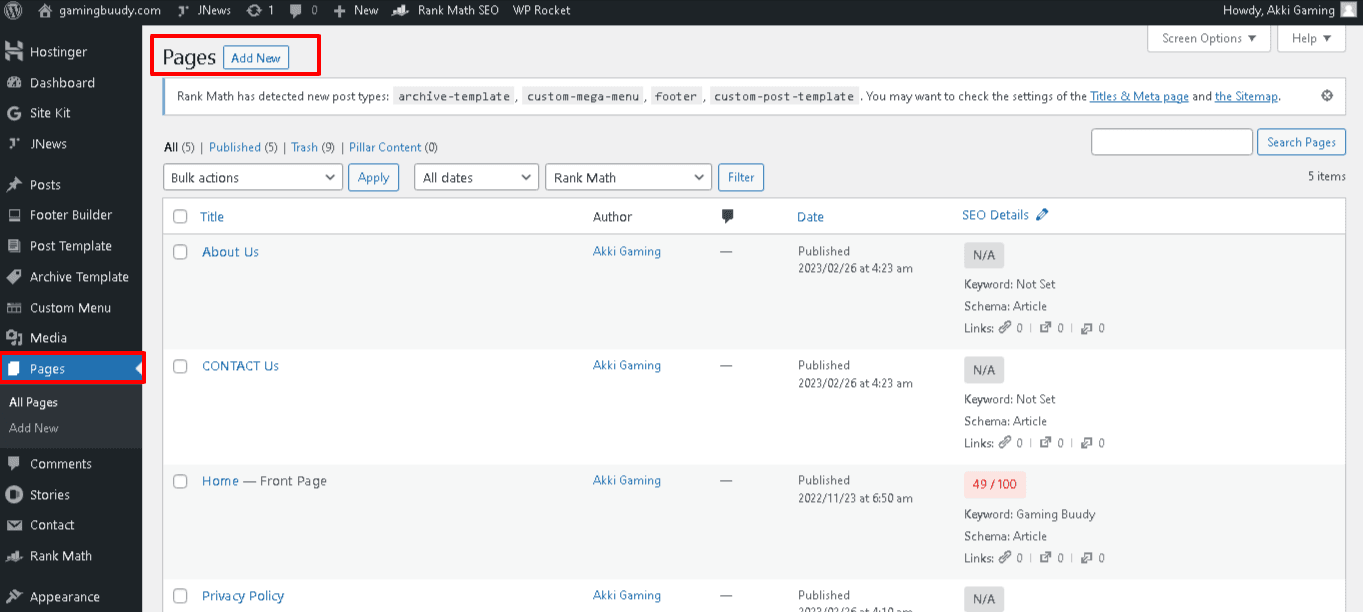Open the comments bubble icon in admin bar

coord(293,11)
